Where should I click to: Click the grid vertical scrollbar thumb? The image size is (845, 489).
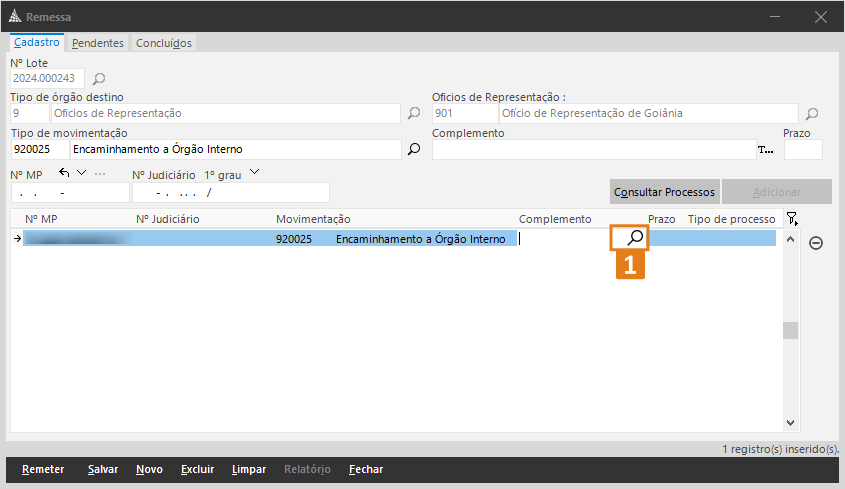click(791, 330)
